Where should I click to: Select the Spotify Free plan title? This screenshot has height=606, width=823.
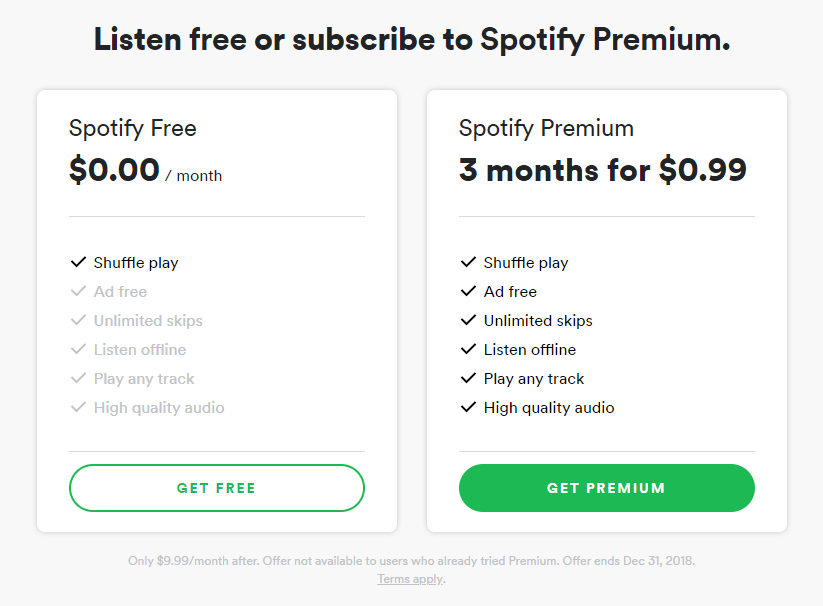pyautogui.click(x=133, y=129)
